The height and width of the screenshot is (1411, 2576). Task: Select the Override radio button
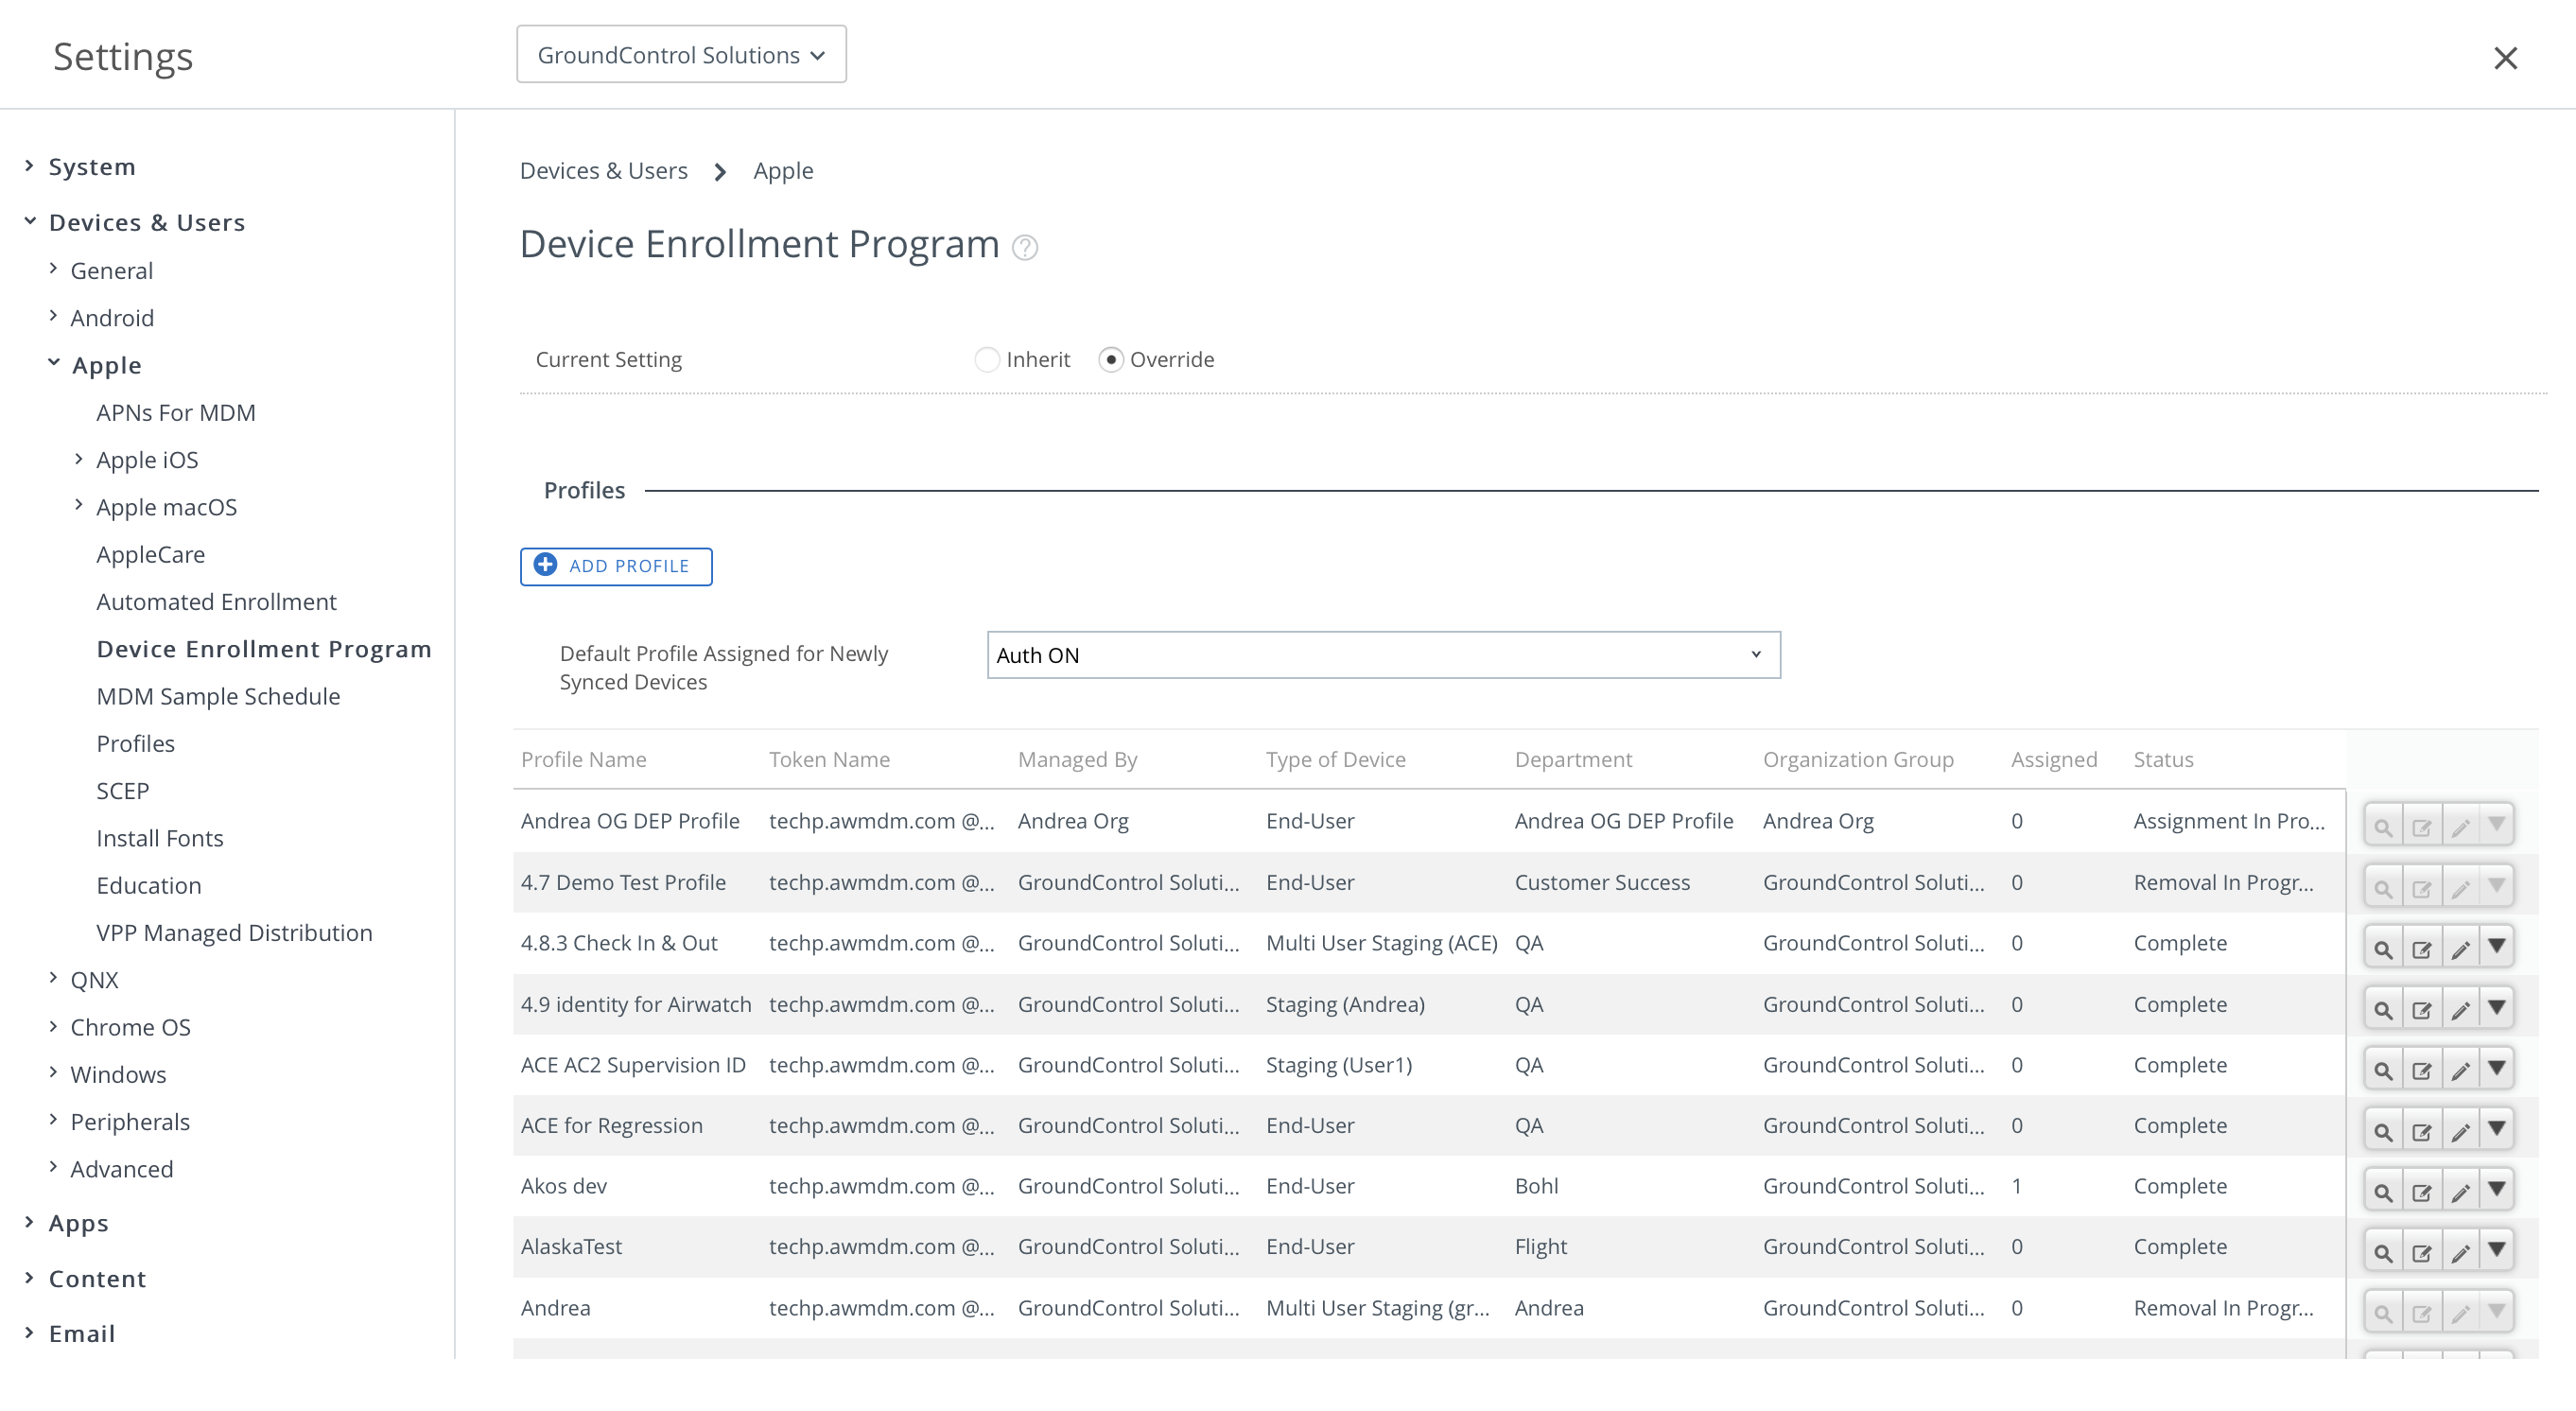pyautogui.click(x=1110, y=359)
